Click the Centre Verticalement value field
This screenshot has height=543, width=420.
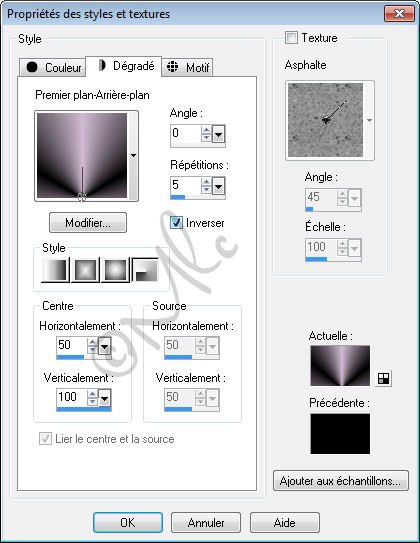72,397
